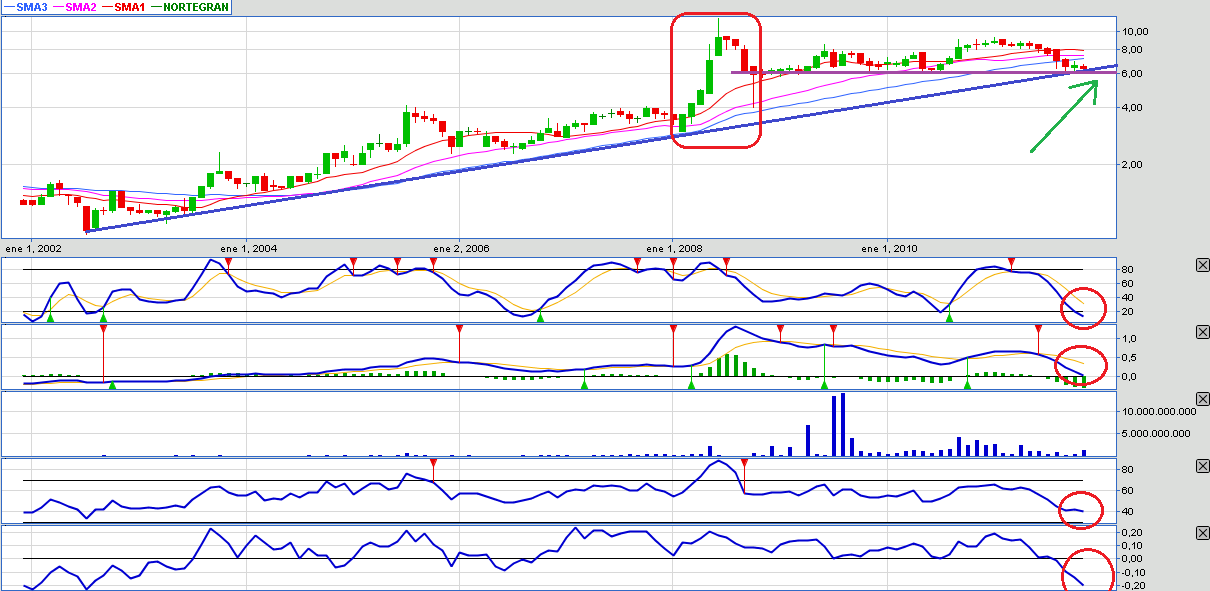Click the 2,00 price axis value
The image size is (1210, 591).
[1131, 165]
